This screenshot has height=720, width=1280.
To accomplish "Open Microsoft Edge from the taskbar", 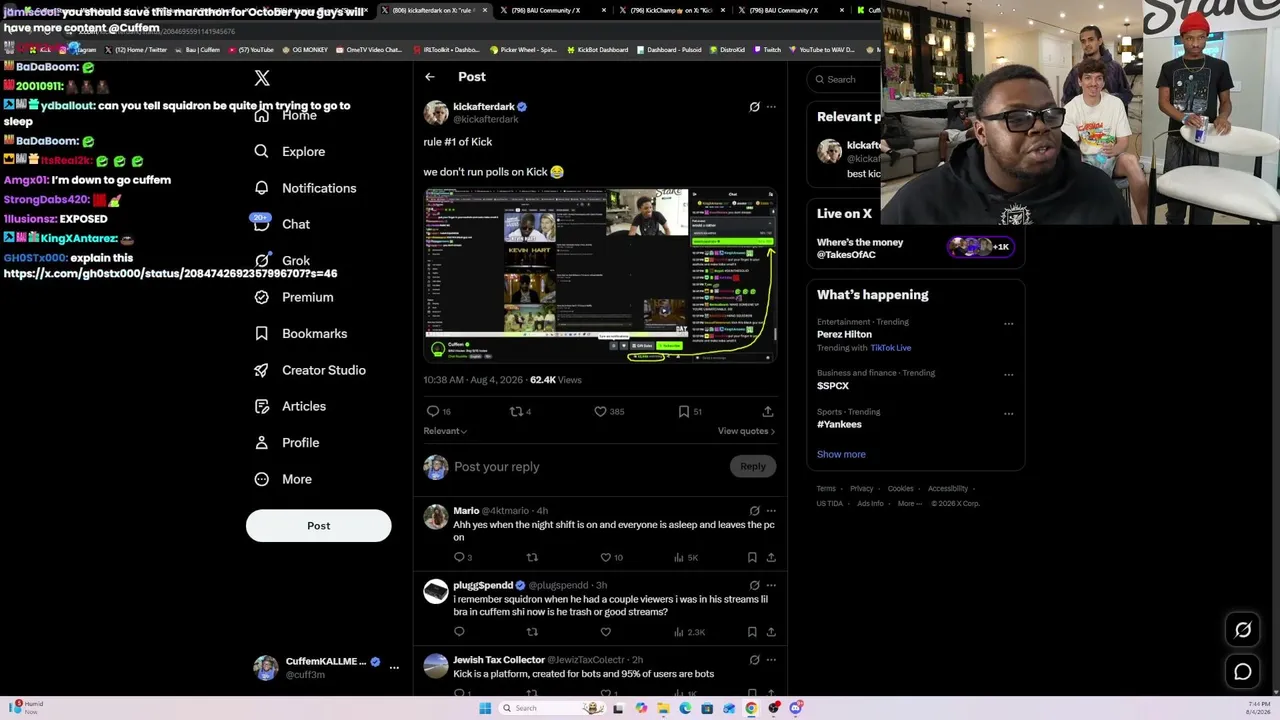I will point(685,708).
